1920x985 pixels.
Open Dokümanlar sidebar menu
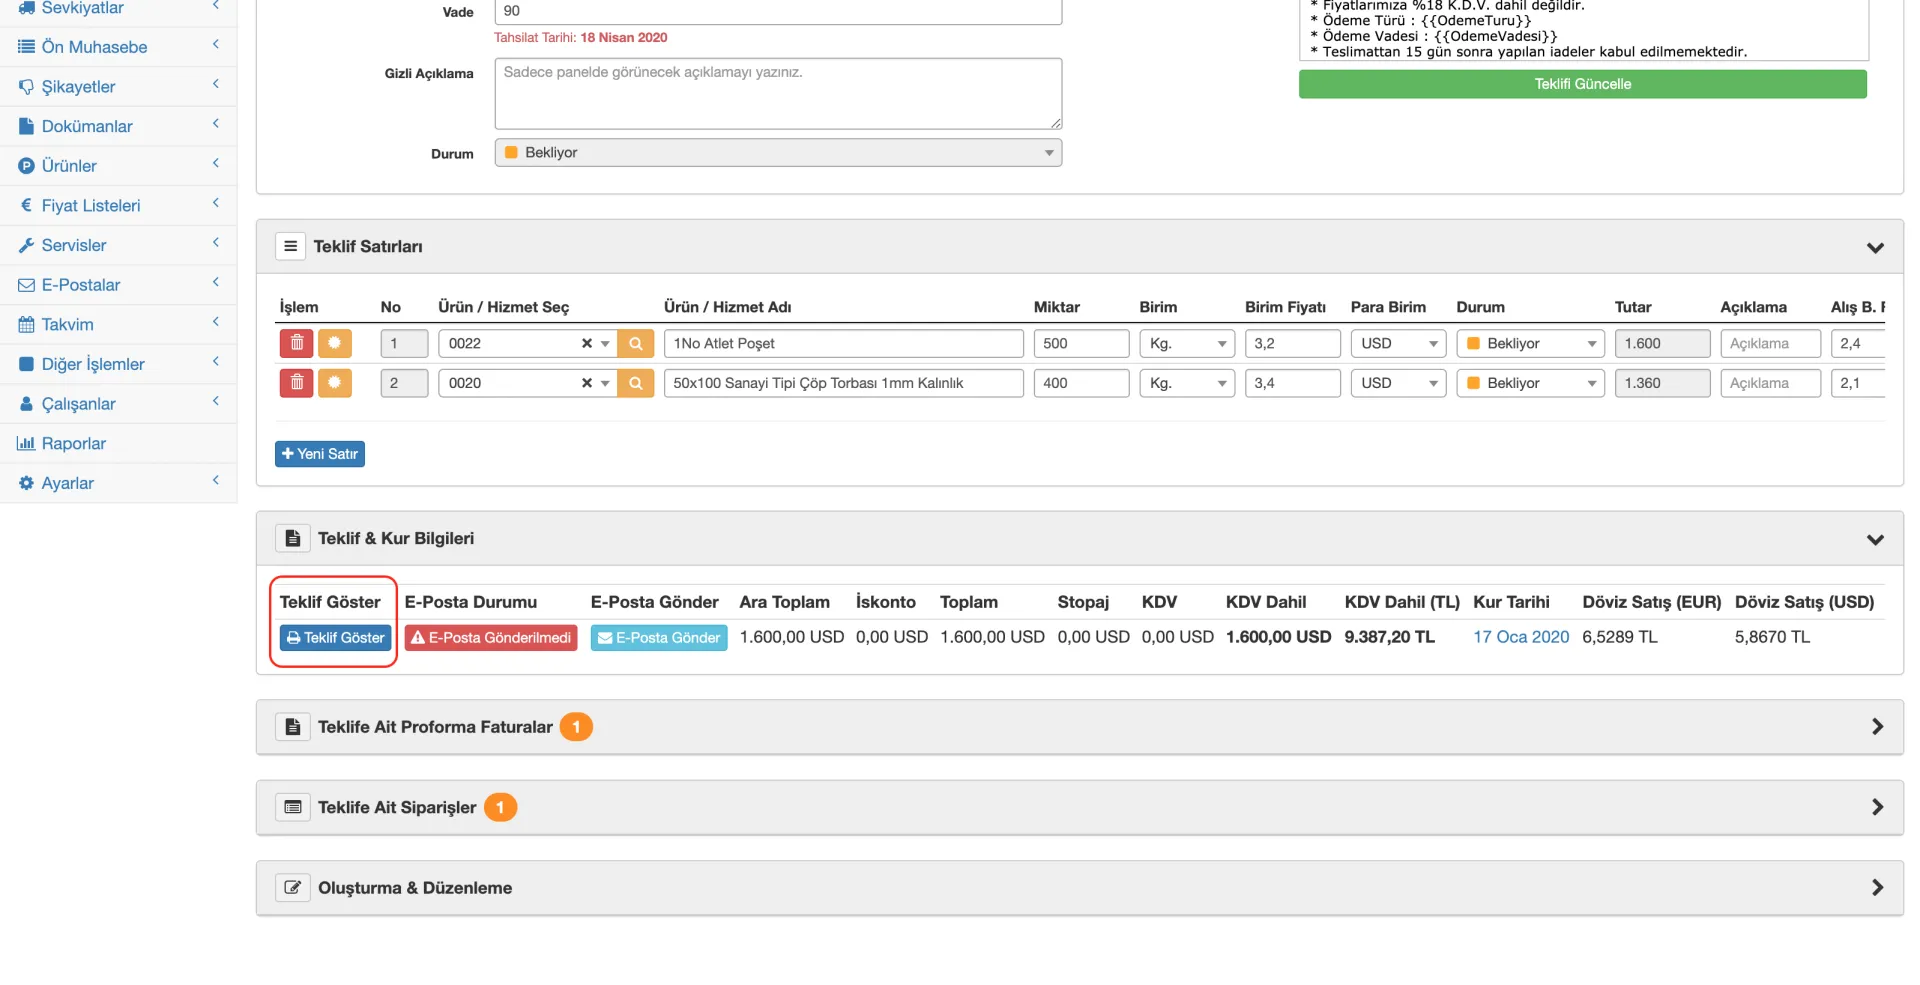(x=118, y=126)
